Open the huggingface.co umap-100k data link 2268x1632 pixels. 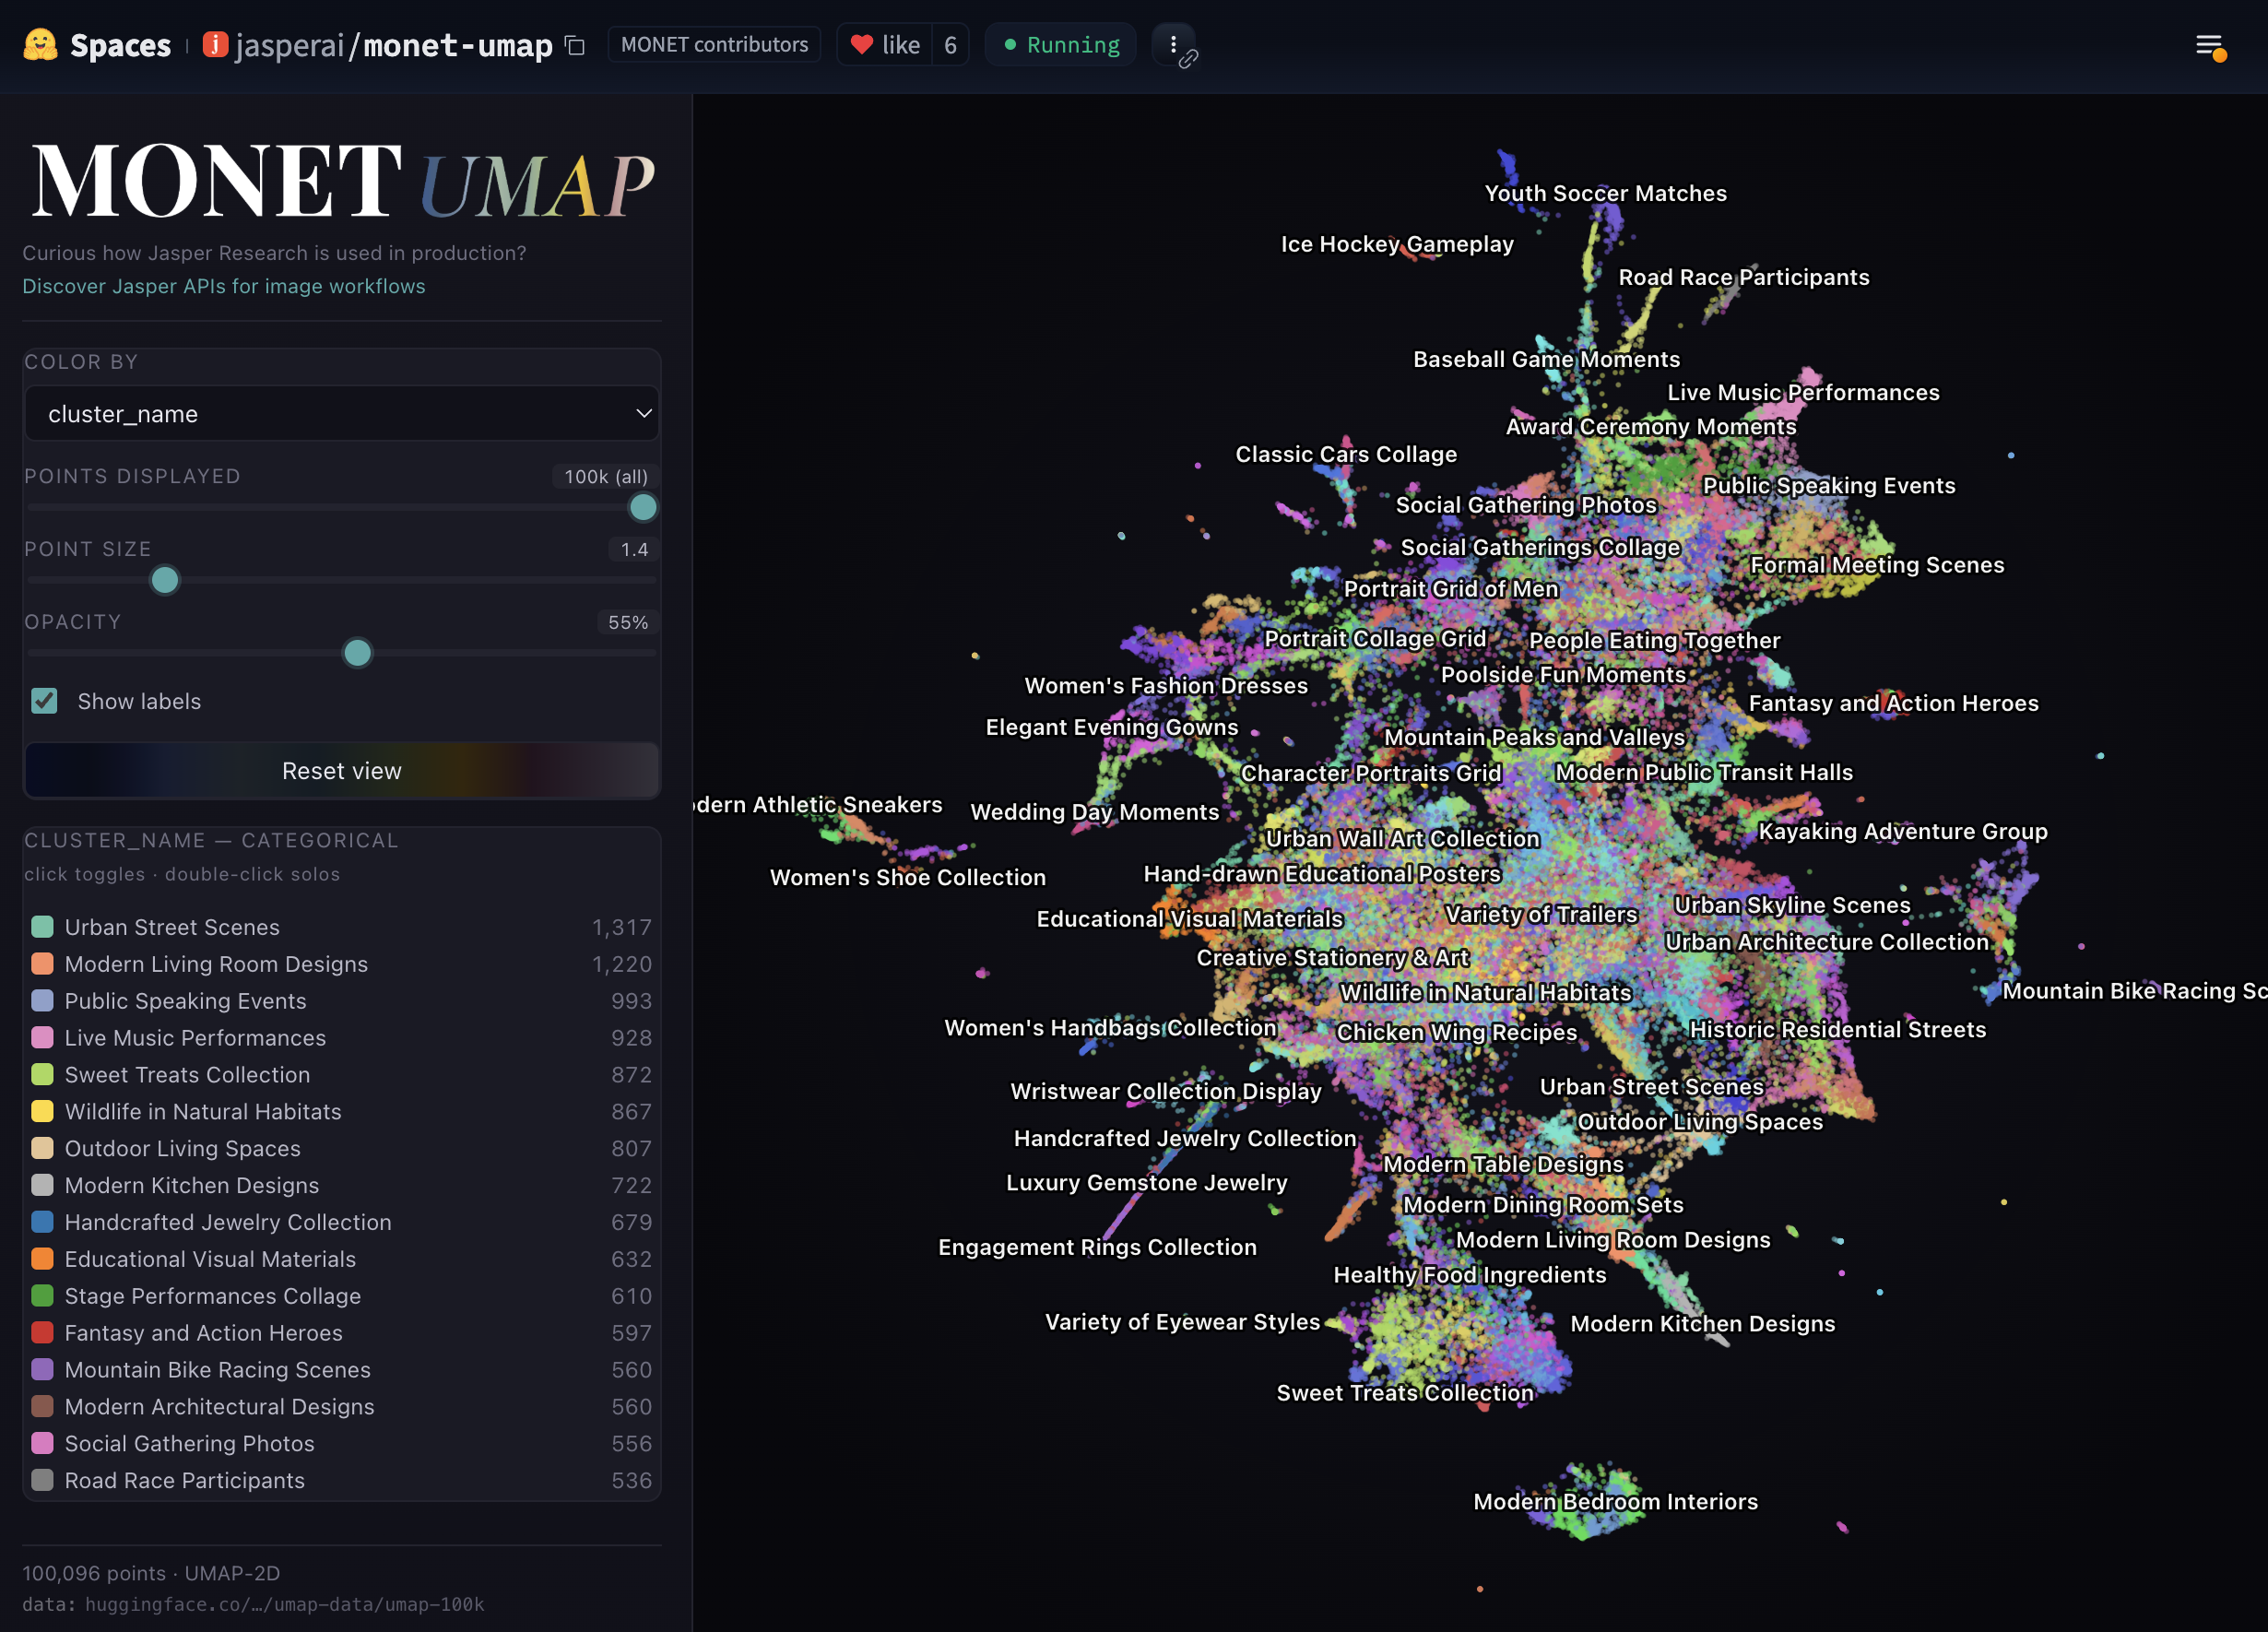click(284, 1604)
